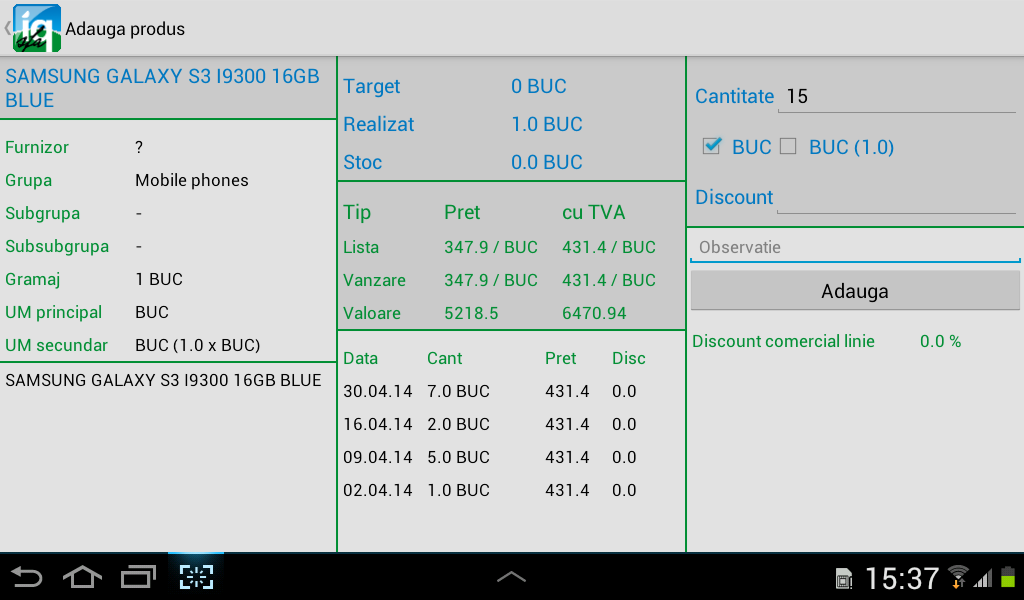Tap the Discount comercial linie label
Image resolution: width=1024 pixels, height=600 pixels.
coord(783,341)
